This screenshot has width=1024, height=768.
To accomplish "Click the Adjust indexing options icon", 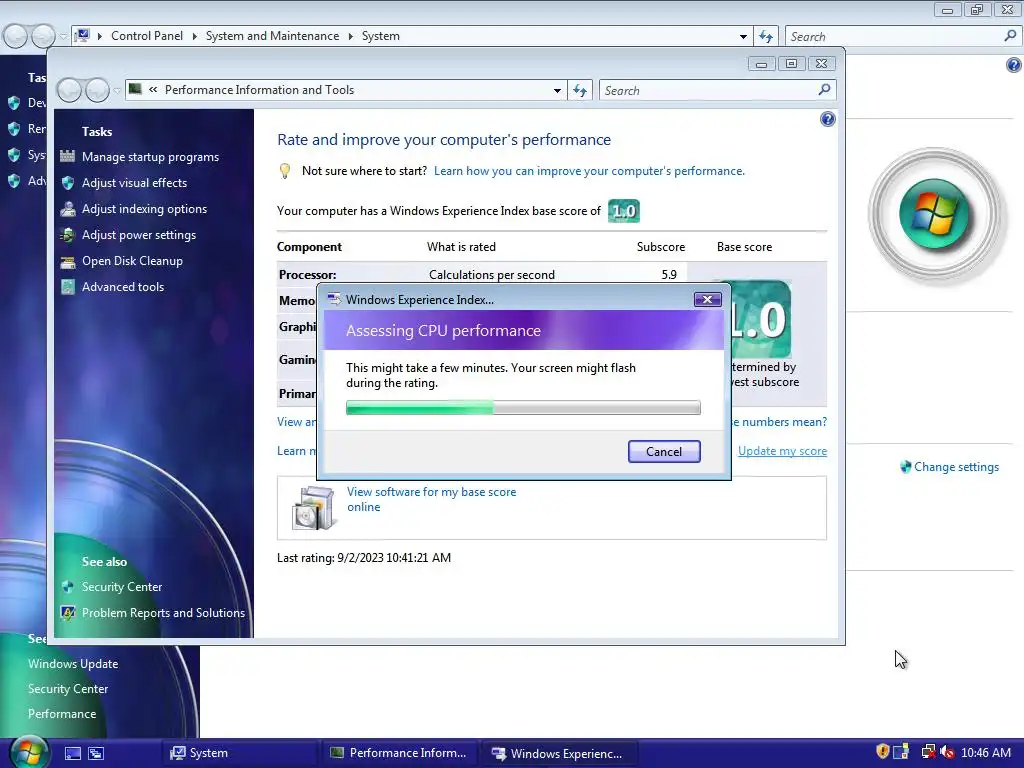I will (67, 209).
